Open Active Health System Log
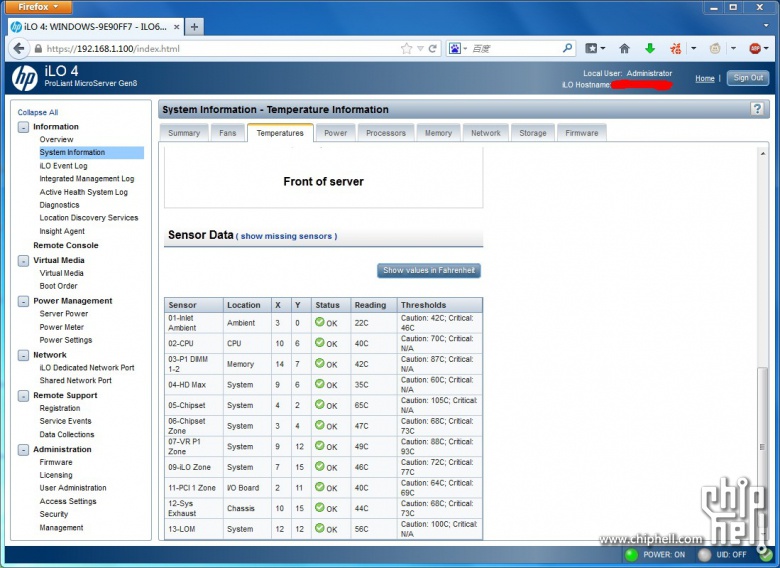This screenshot has width=780, height=568. coord(84,192)
